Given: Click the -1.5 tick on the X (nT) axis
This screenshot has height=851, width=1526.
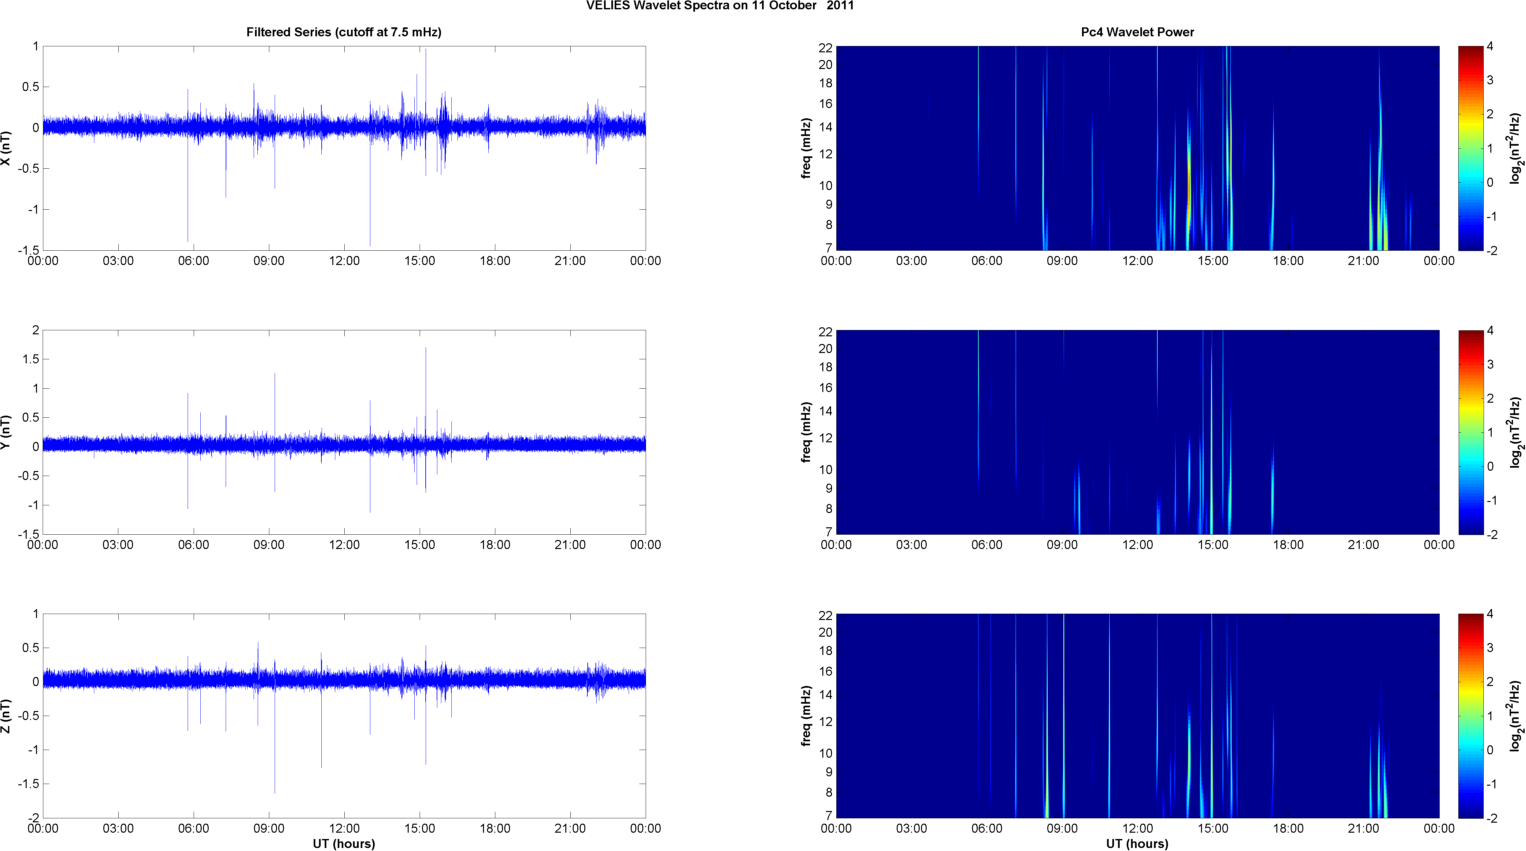Looking at the screenshot, I should coord(28,250).
